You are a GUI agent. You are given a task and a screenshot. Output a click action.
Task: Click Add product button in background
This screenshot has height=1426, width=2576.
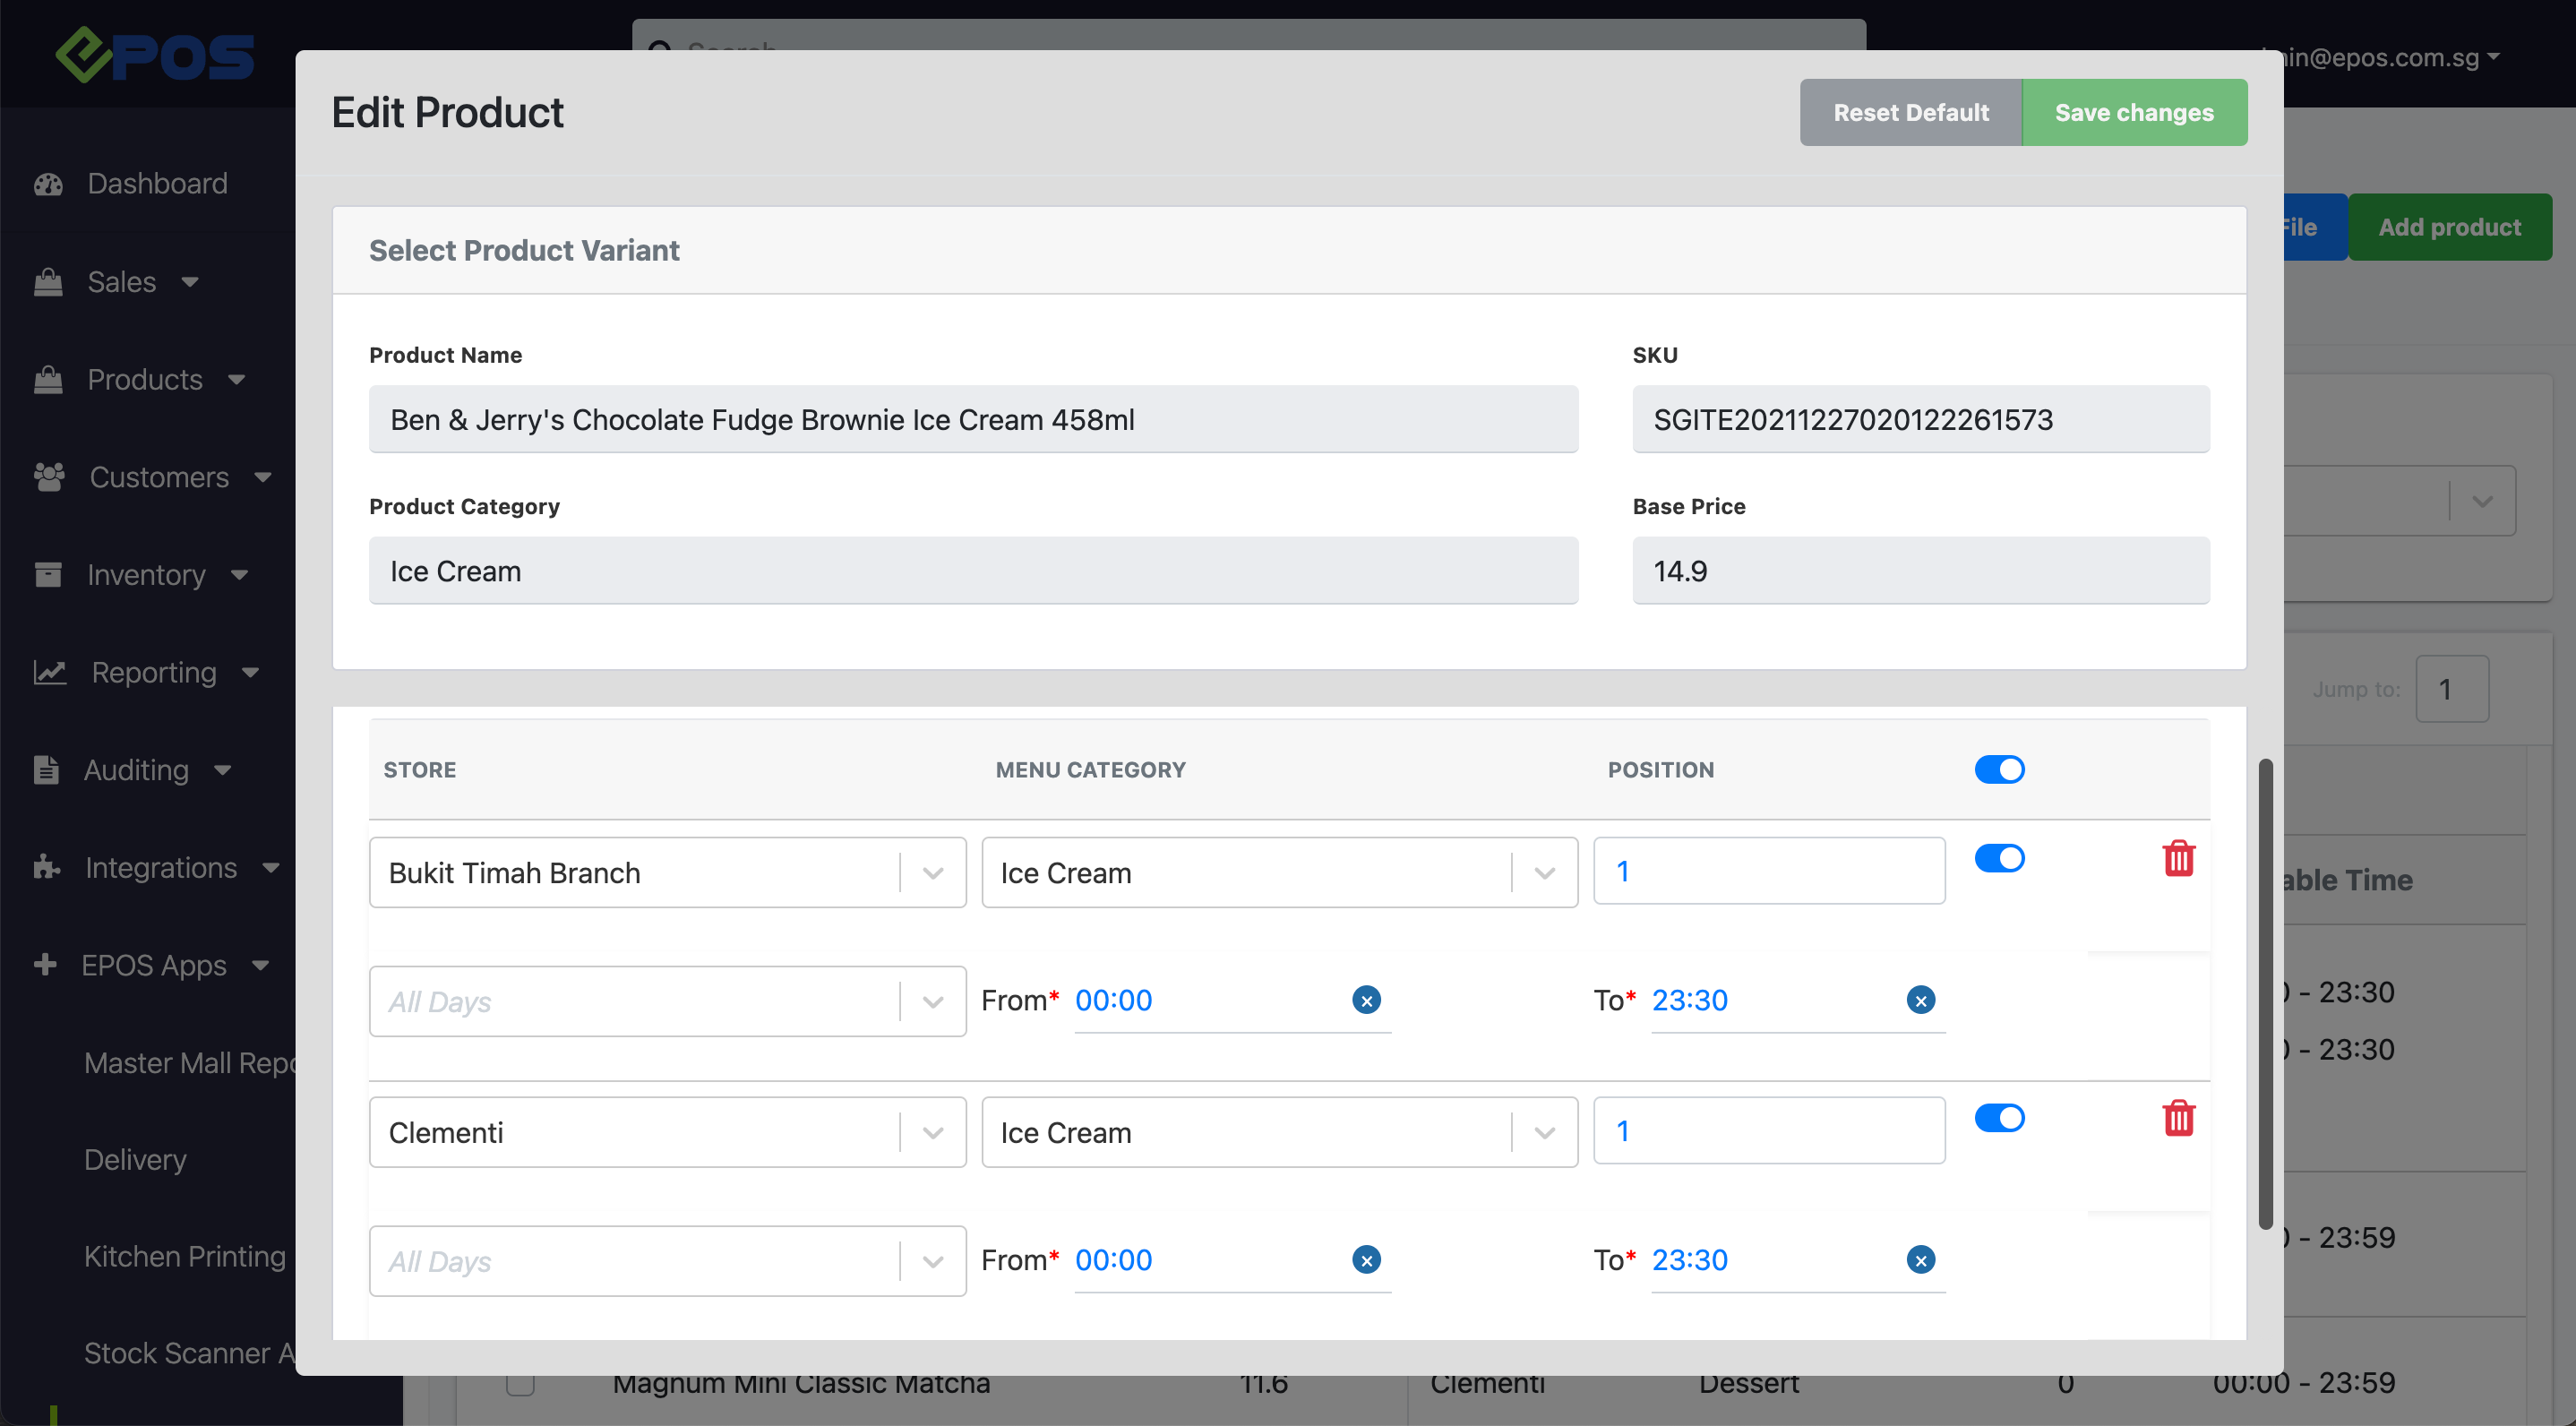pyautogui.click(x=2449, y=227)
